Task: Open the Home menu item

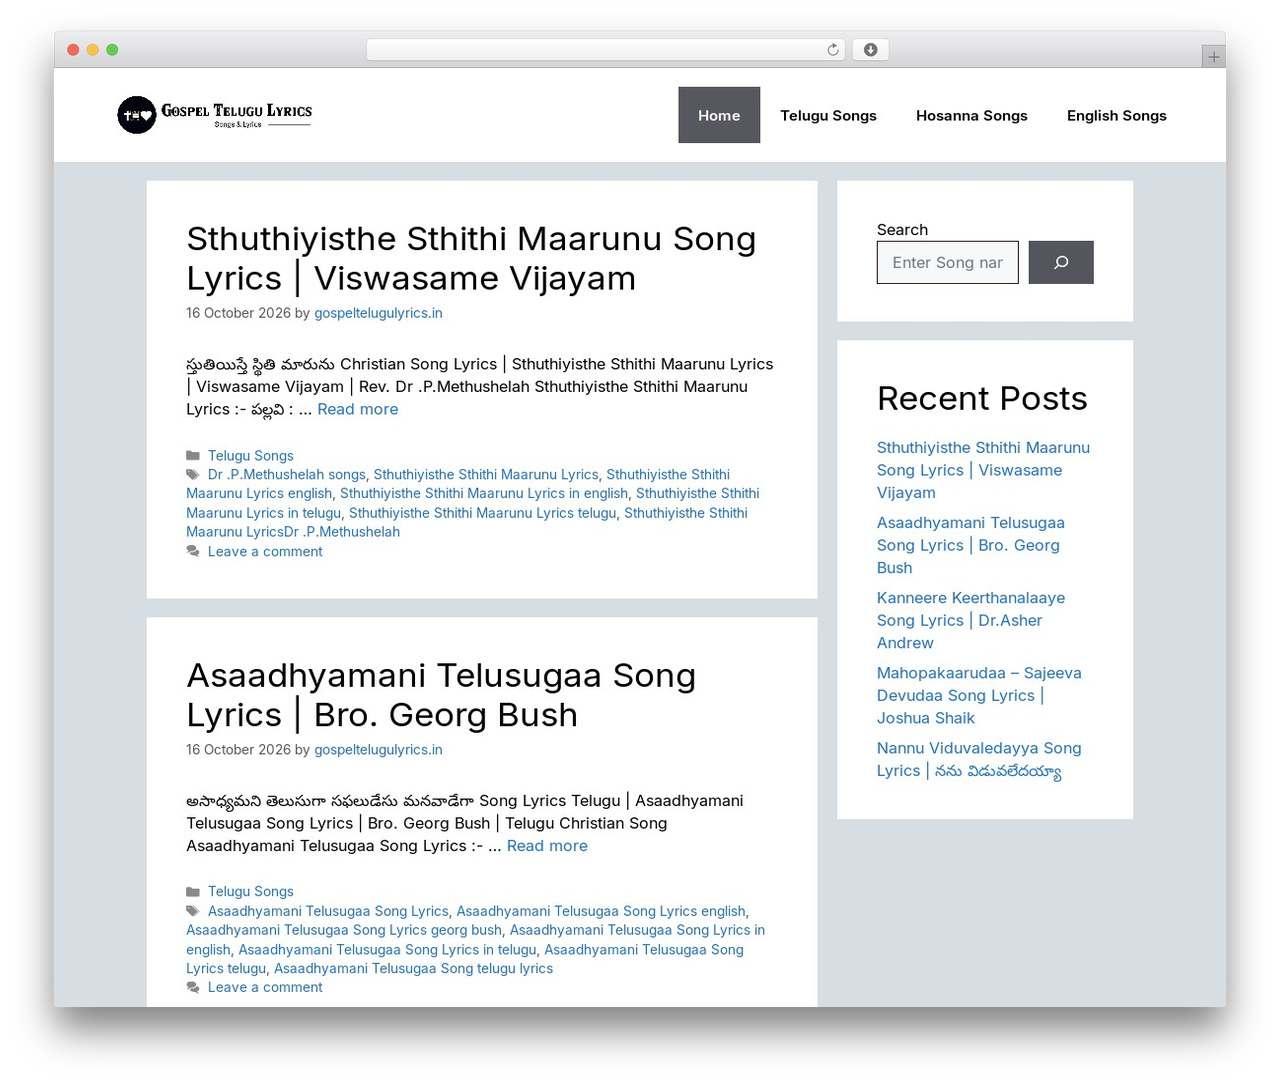Action: 719,115
